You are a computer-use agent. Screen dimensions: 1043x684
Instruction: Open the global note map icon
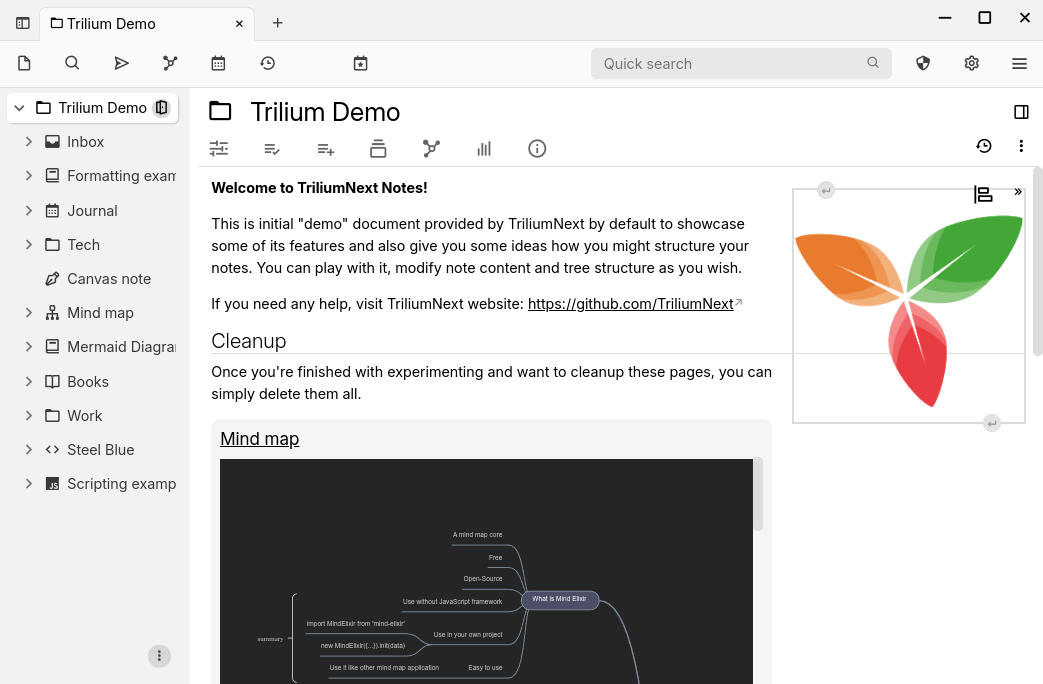[170, 63]
